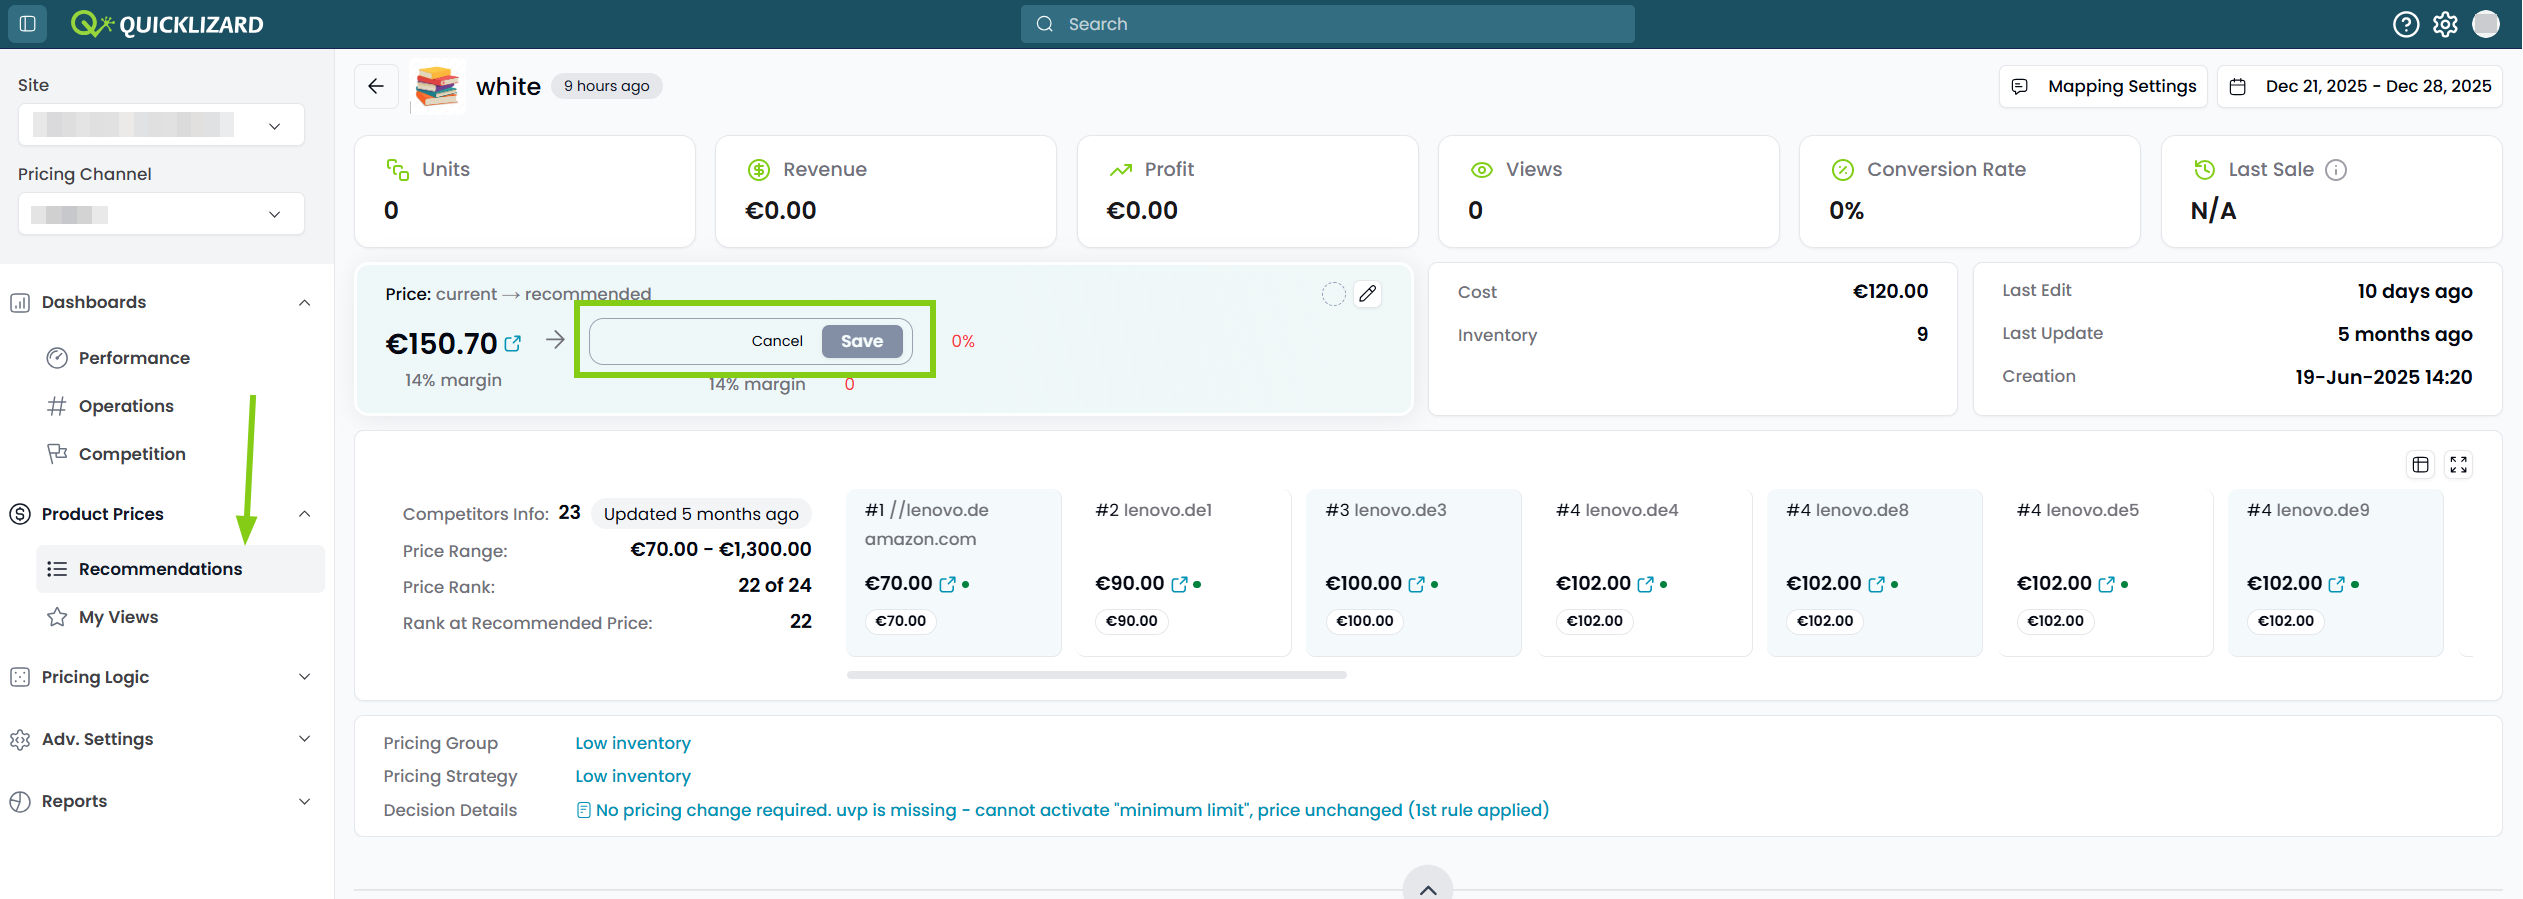Click the Profit card
This screenshot has width=2523, height=899.
coord(1247,191)
